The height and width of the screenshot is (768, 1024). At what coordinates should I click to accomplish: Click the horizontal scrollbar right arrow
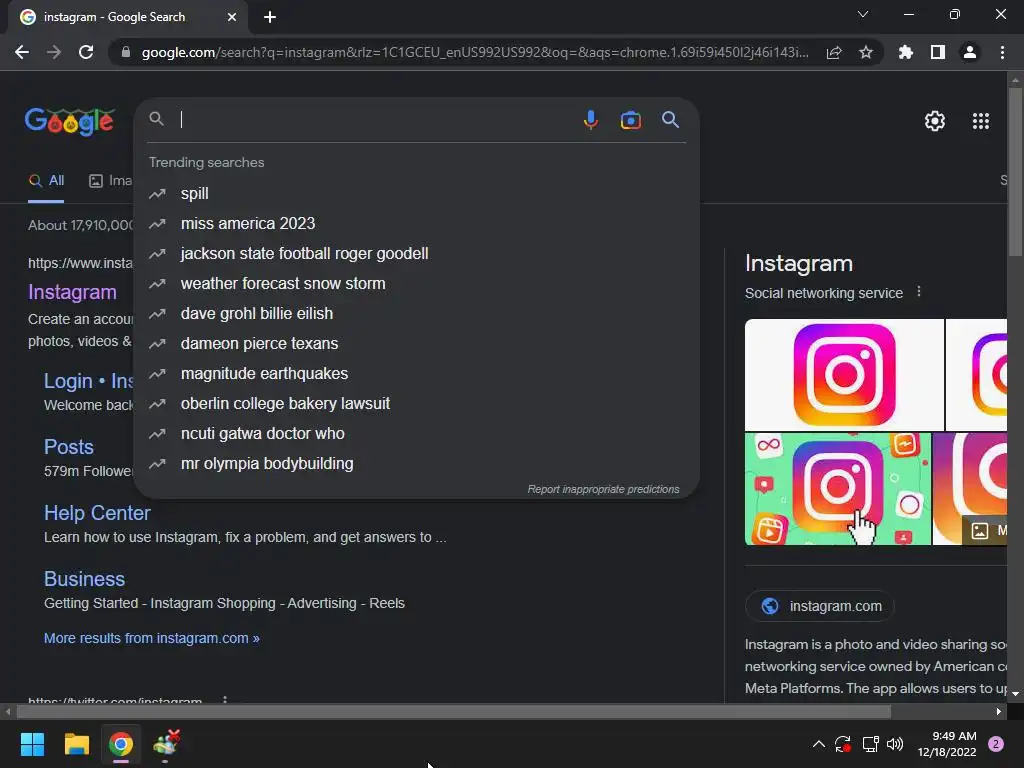click(x=999, y=712)
